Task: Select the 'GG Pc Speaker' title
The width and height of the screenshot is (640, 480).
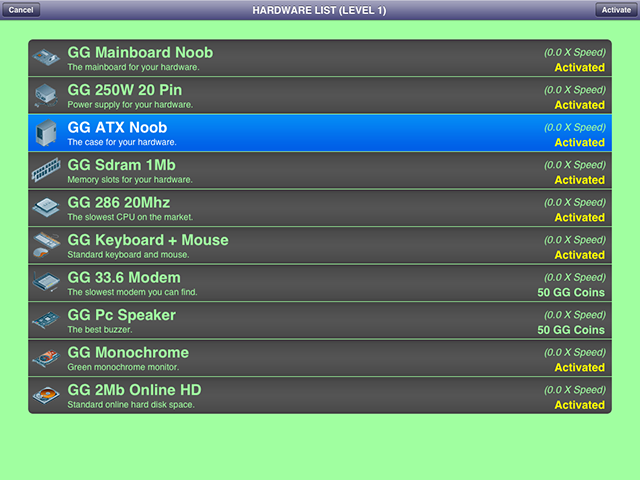Action: point(121,316)
